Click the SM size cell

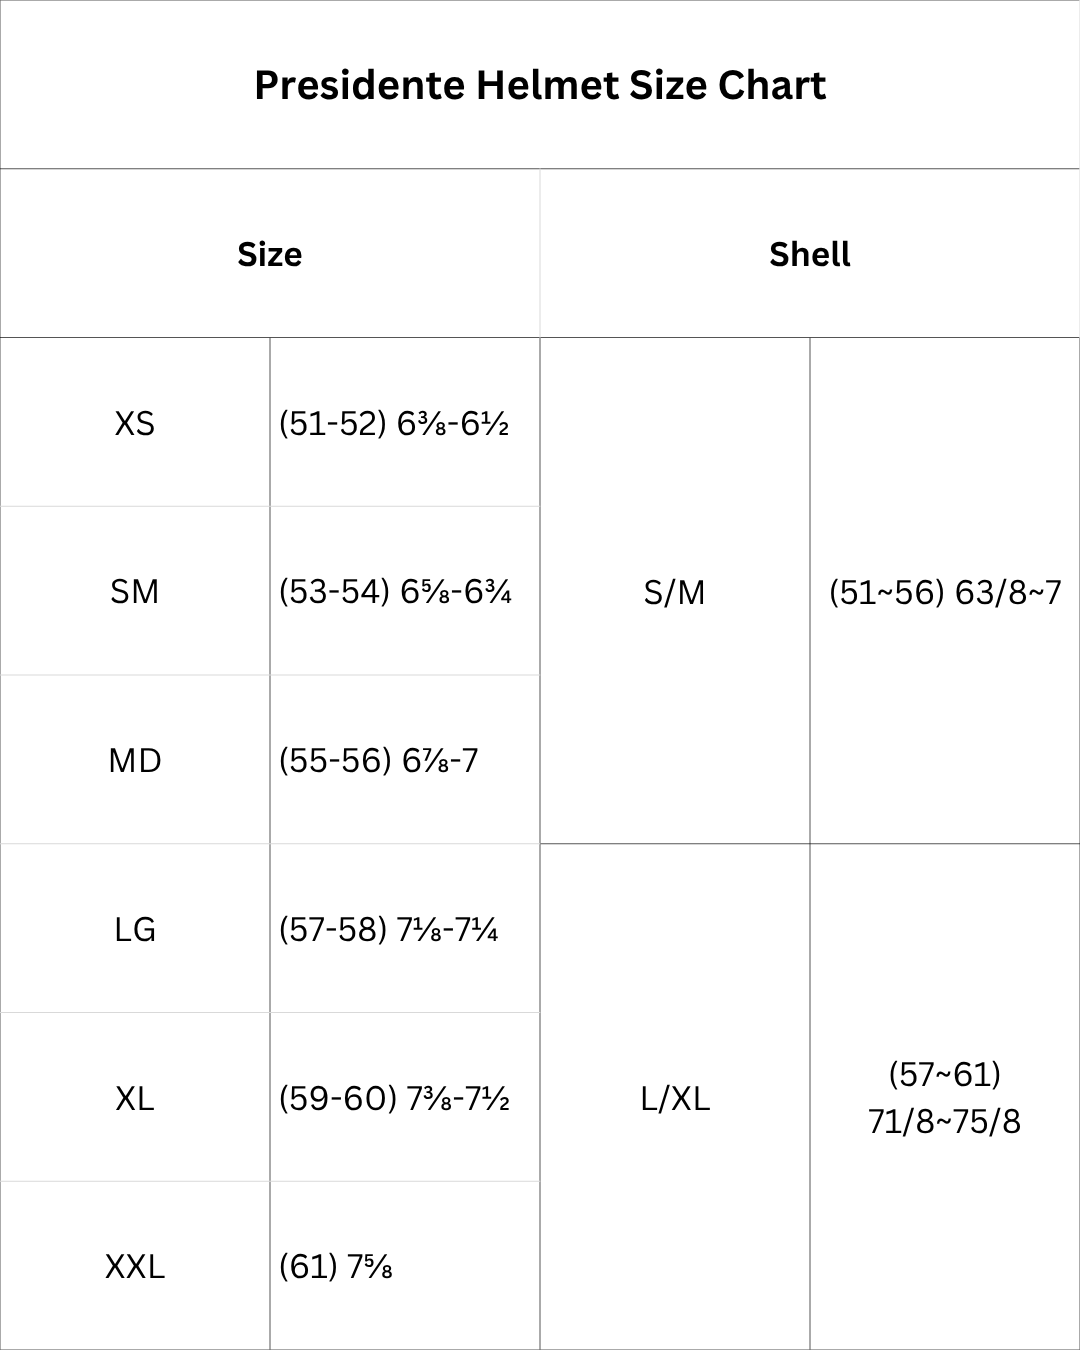tap(135, 592)
